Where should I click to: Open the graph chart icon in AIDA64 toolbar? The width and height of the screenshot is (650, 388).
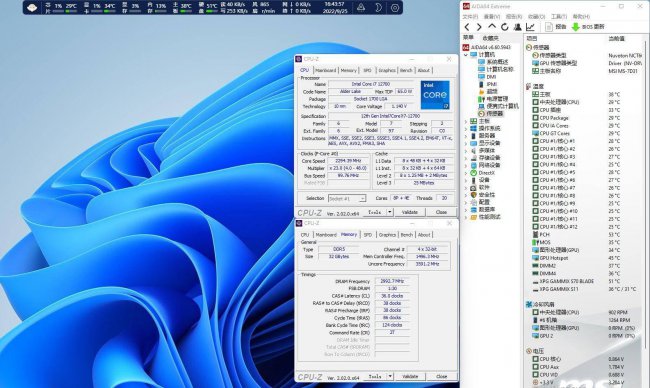coord(530,27)
